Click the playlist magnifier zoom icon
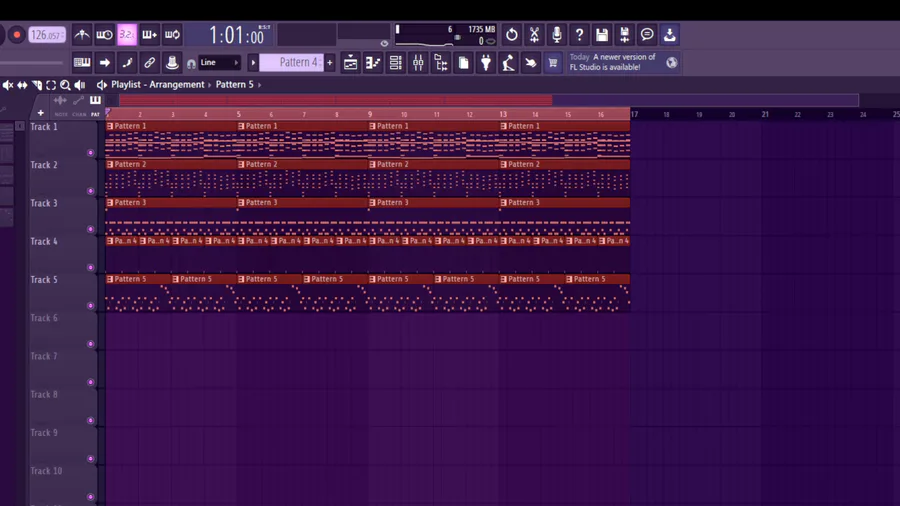This screenshot has height=506, width=900. [65, 85]
